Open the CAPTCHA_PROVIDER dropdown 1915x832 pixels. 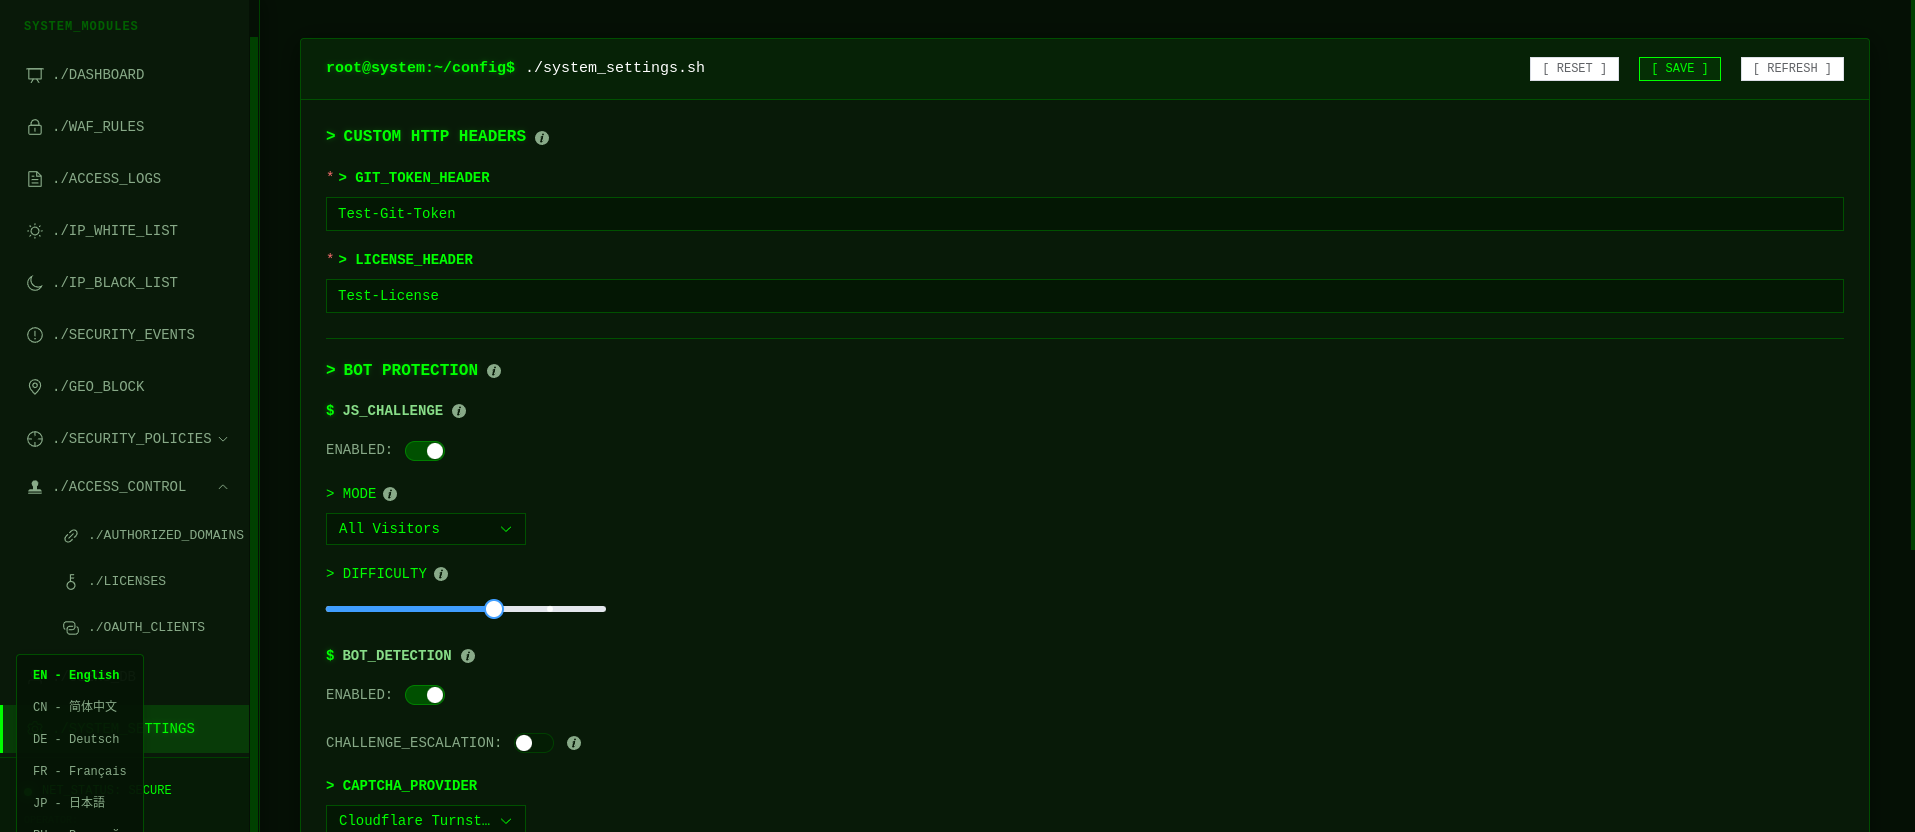pyautogui.click(x=425, y=820)
